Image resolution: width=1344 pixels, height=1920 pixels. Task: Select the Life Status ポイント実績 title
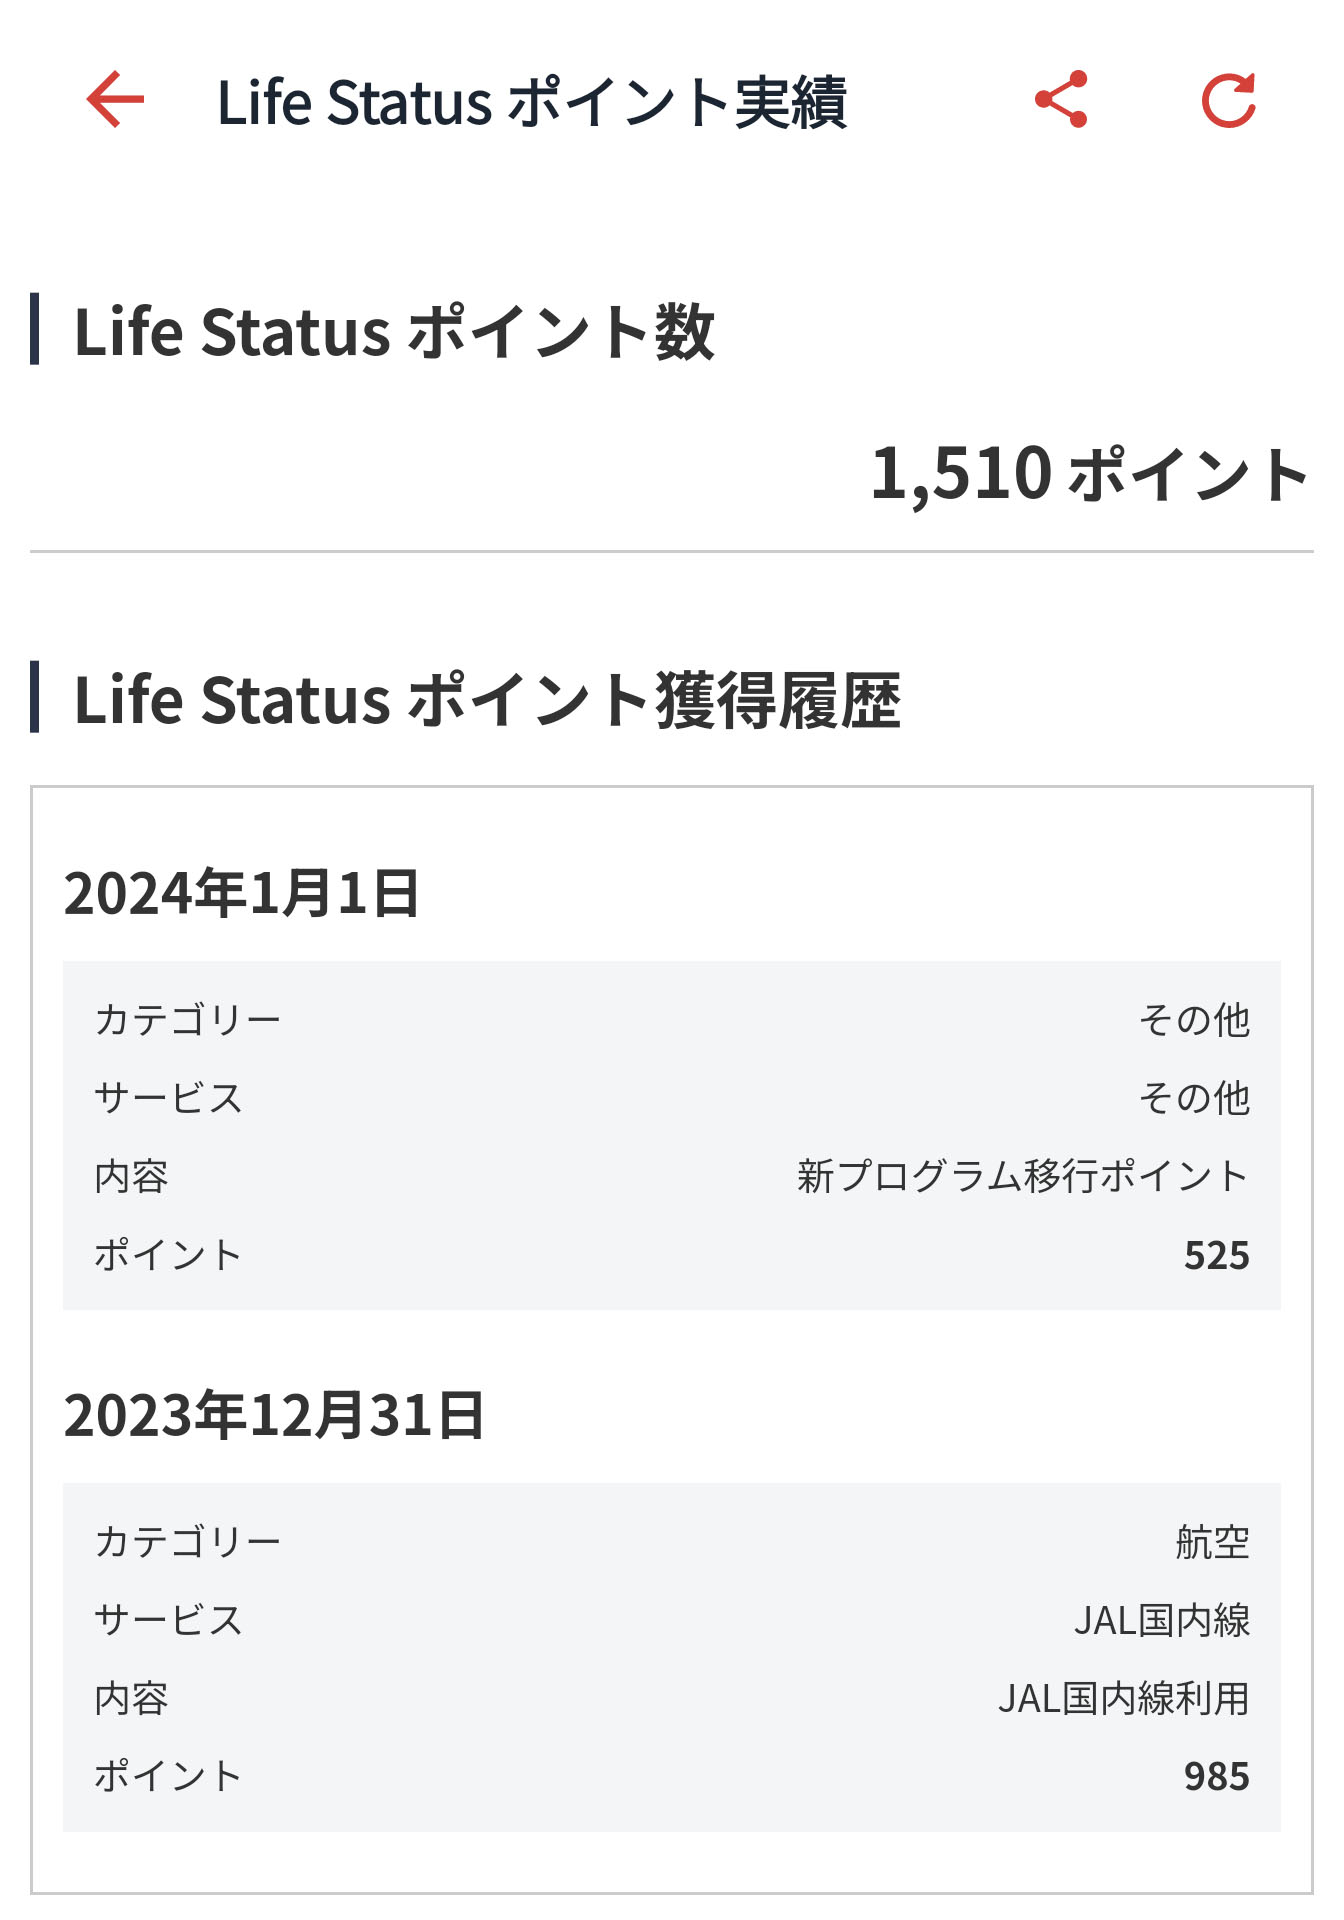pos(532,102)
